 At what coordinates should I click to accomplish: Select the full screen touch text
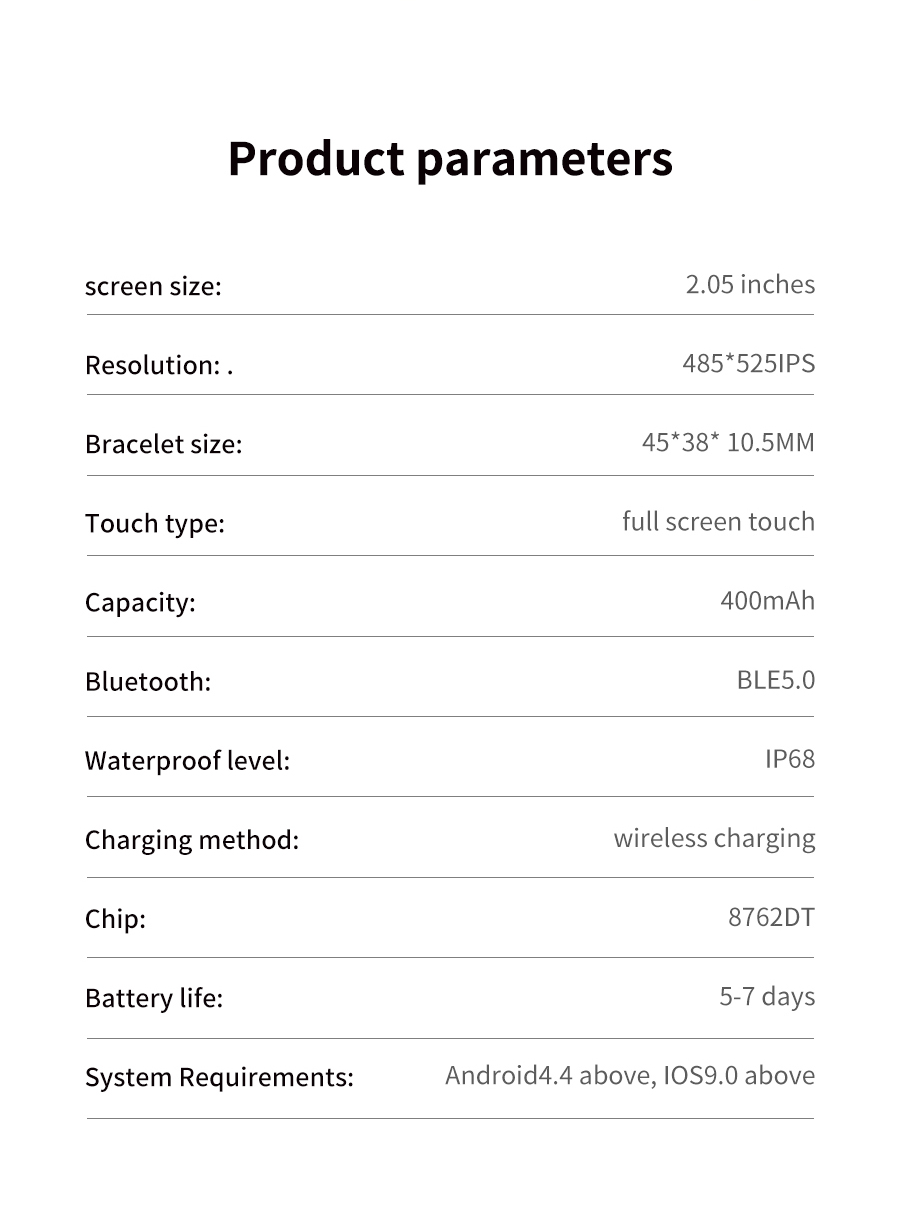pos(718,522)
